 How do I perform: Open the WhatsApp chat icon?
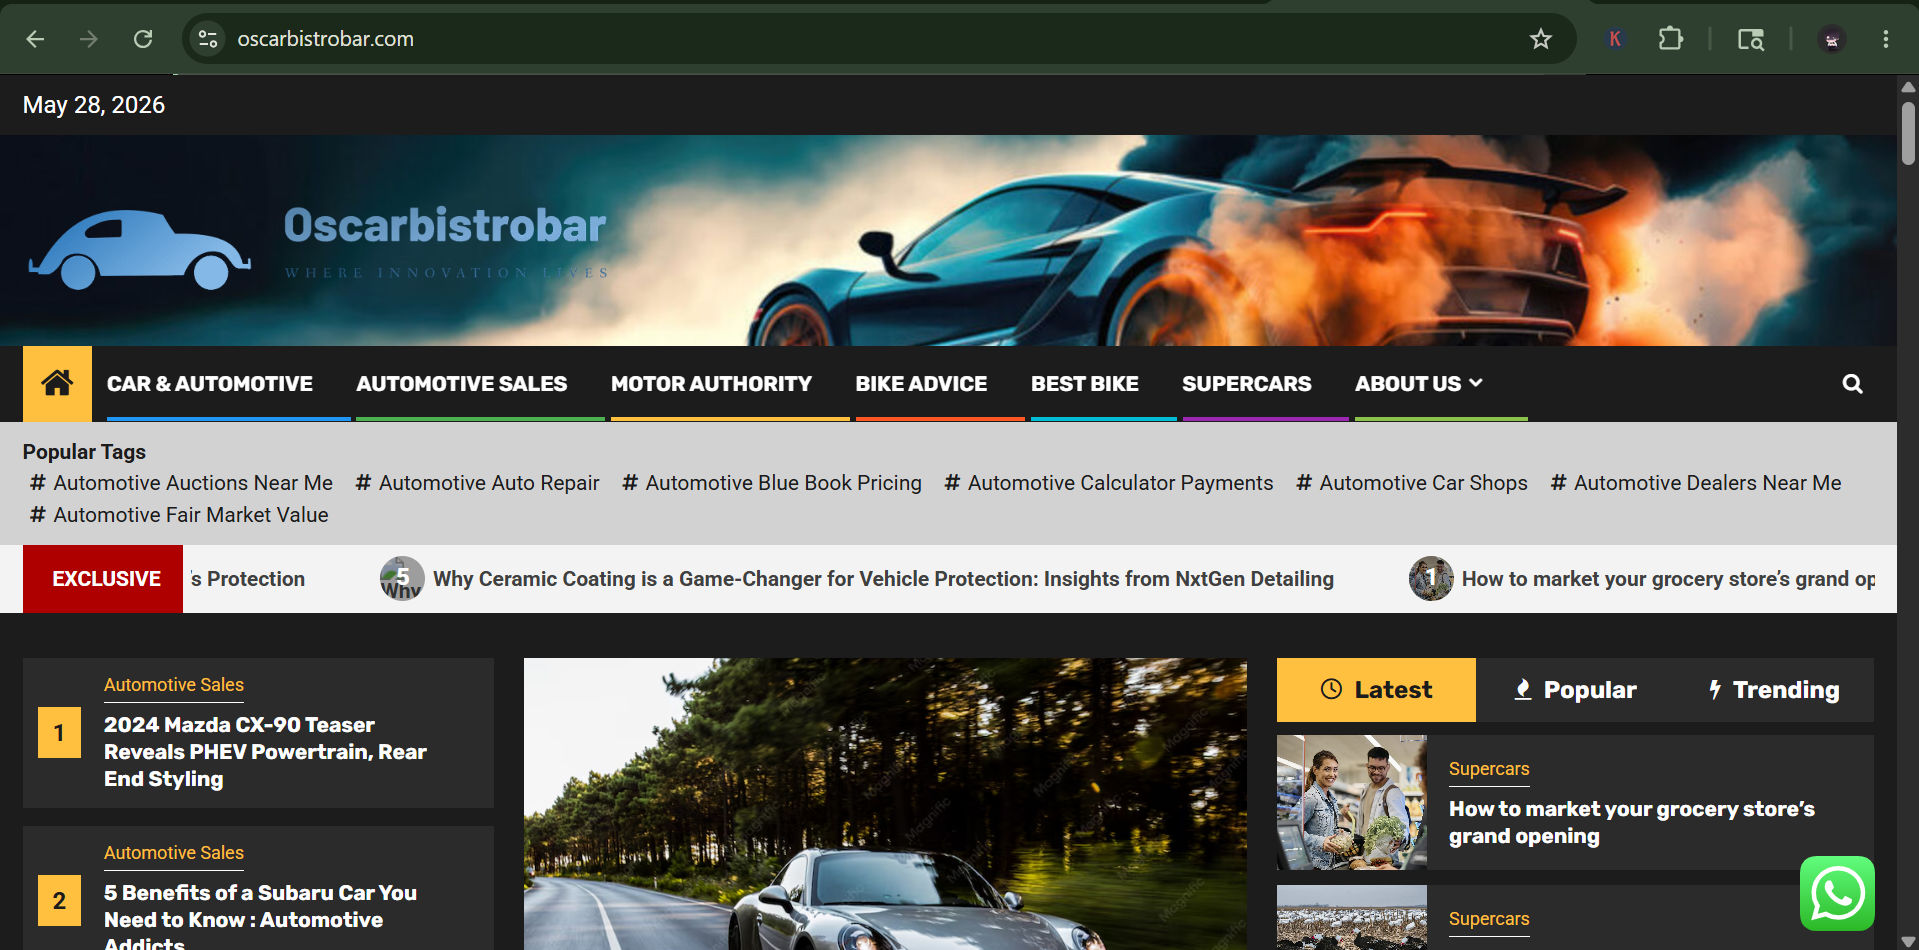click(x=1837, y=893)
